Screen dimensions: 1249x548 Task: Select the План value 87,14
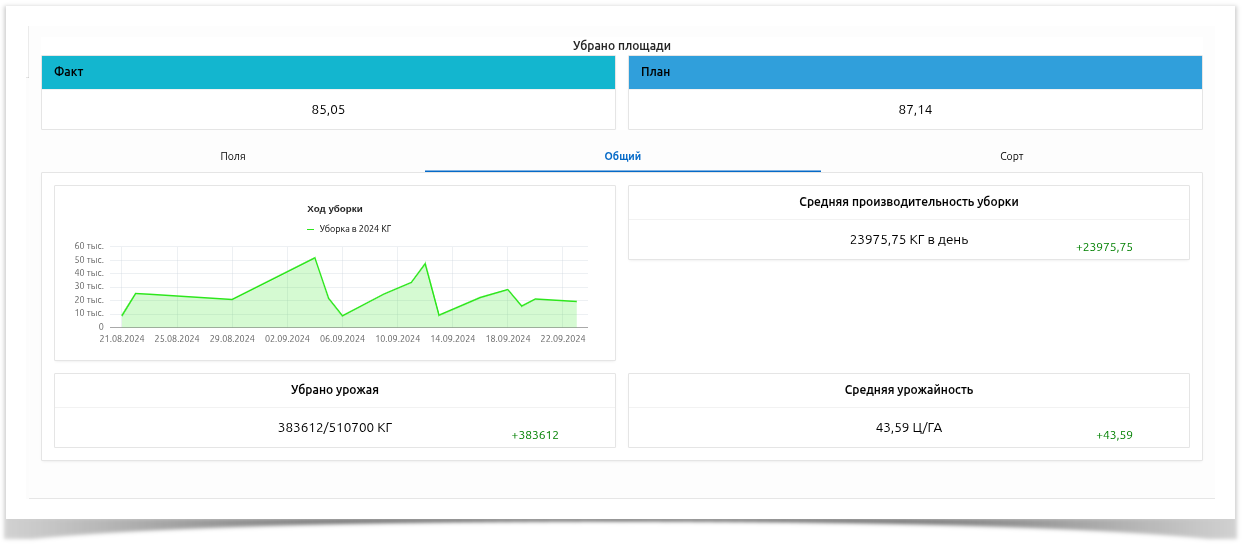[915, 110]
